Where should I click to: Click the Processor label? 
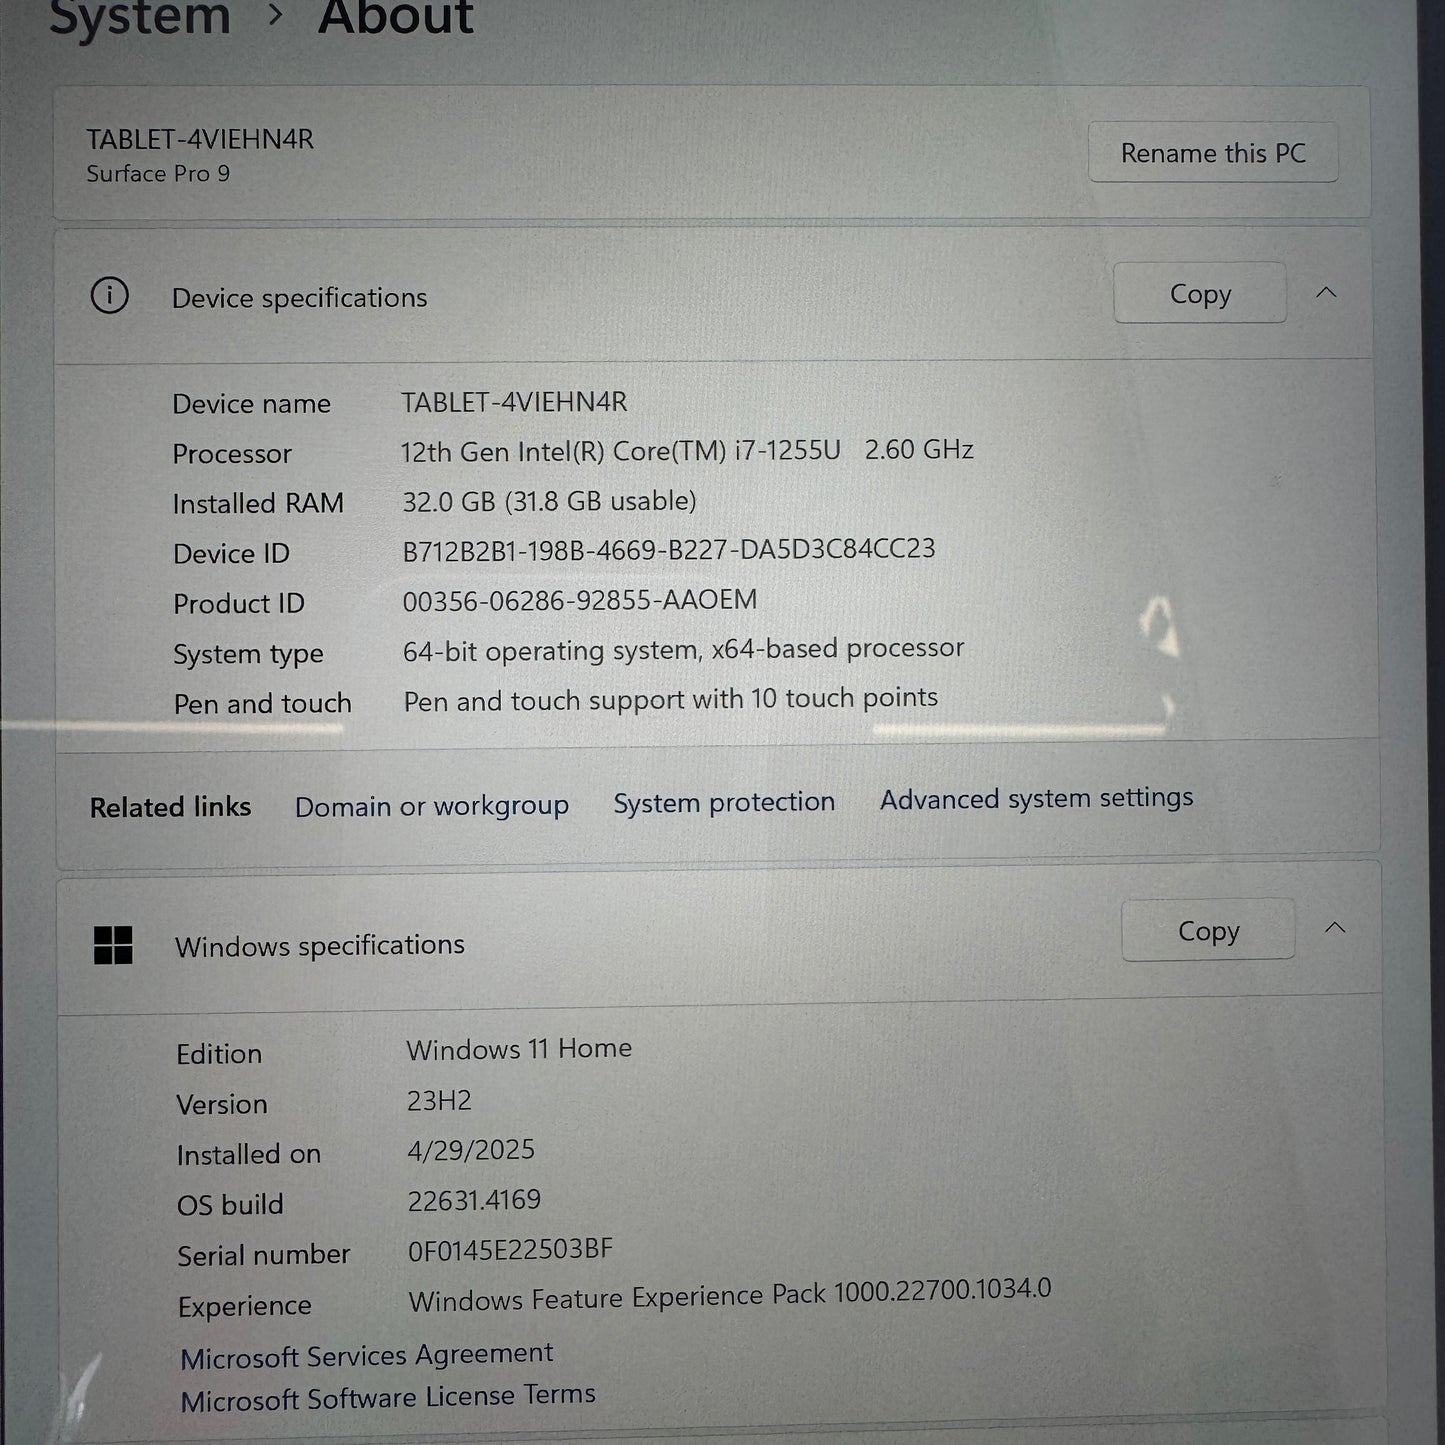[x=232, y=454]
